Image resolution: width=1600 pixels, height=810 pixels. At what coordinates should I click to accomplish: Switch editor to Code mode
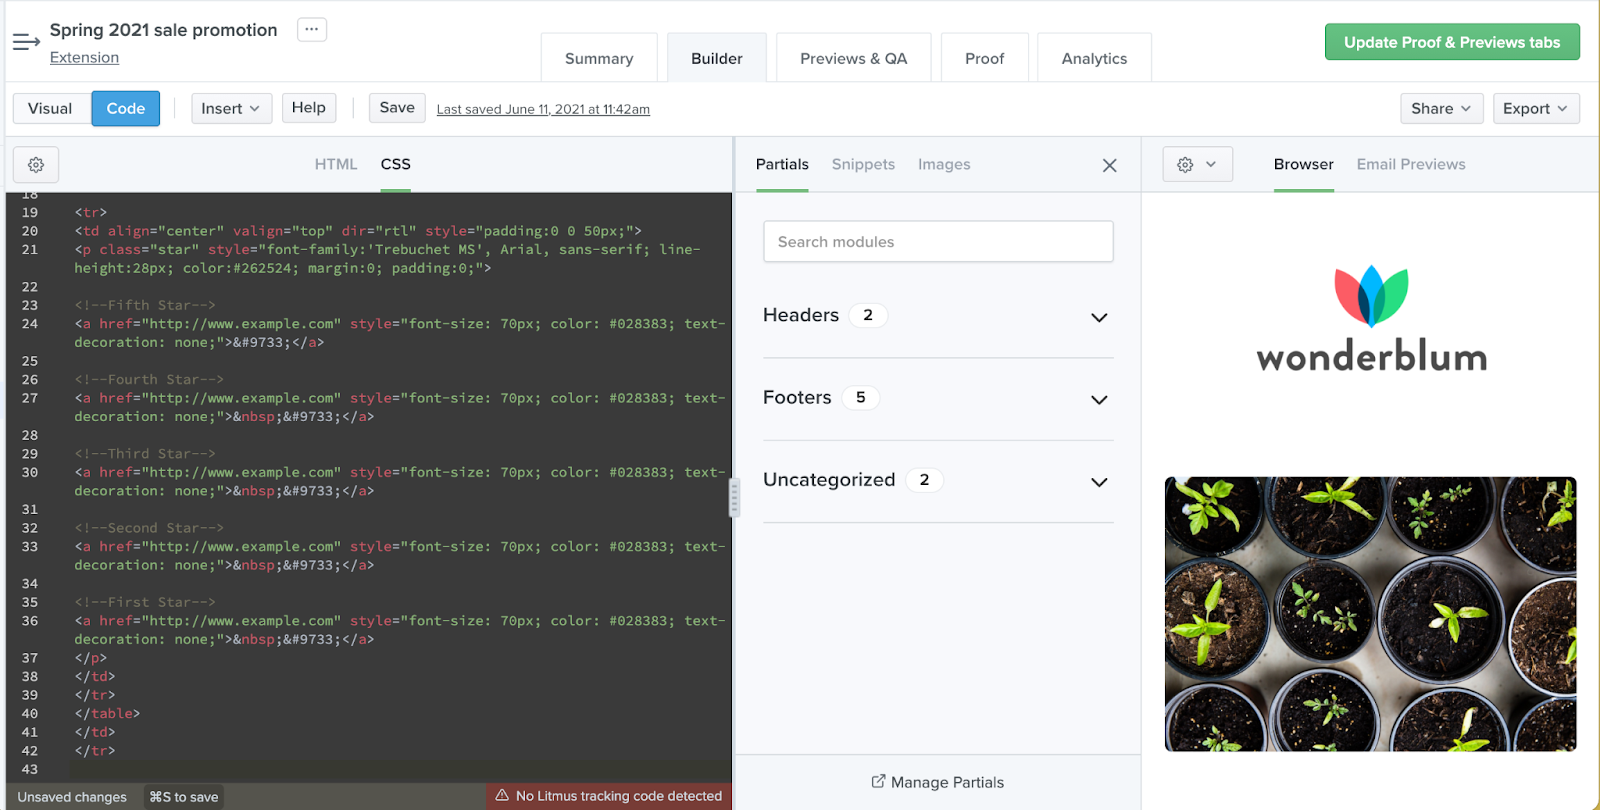tap(126, 109)
